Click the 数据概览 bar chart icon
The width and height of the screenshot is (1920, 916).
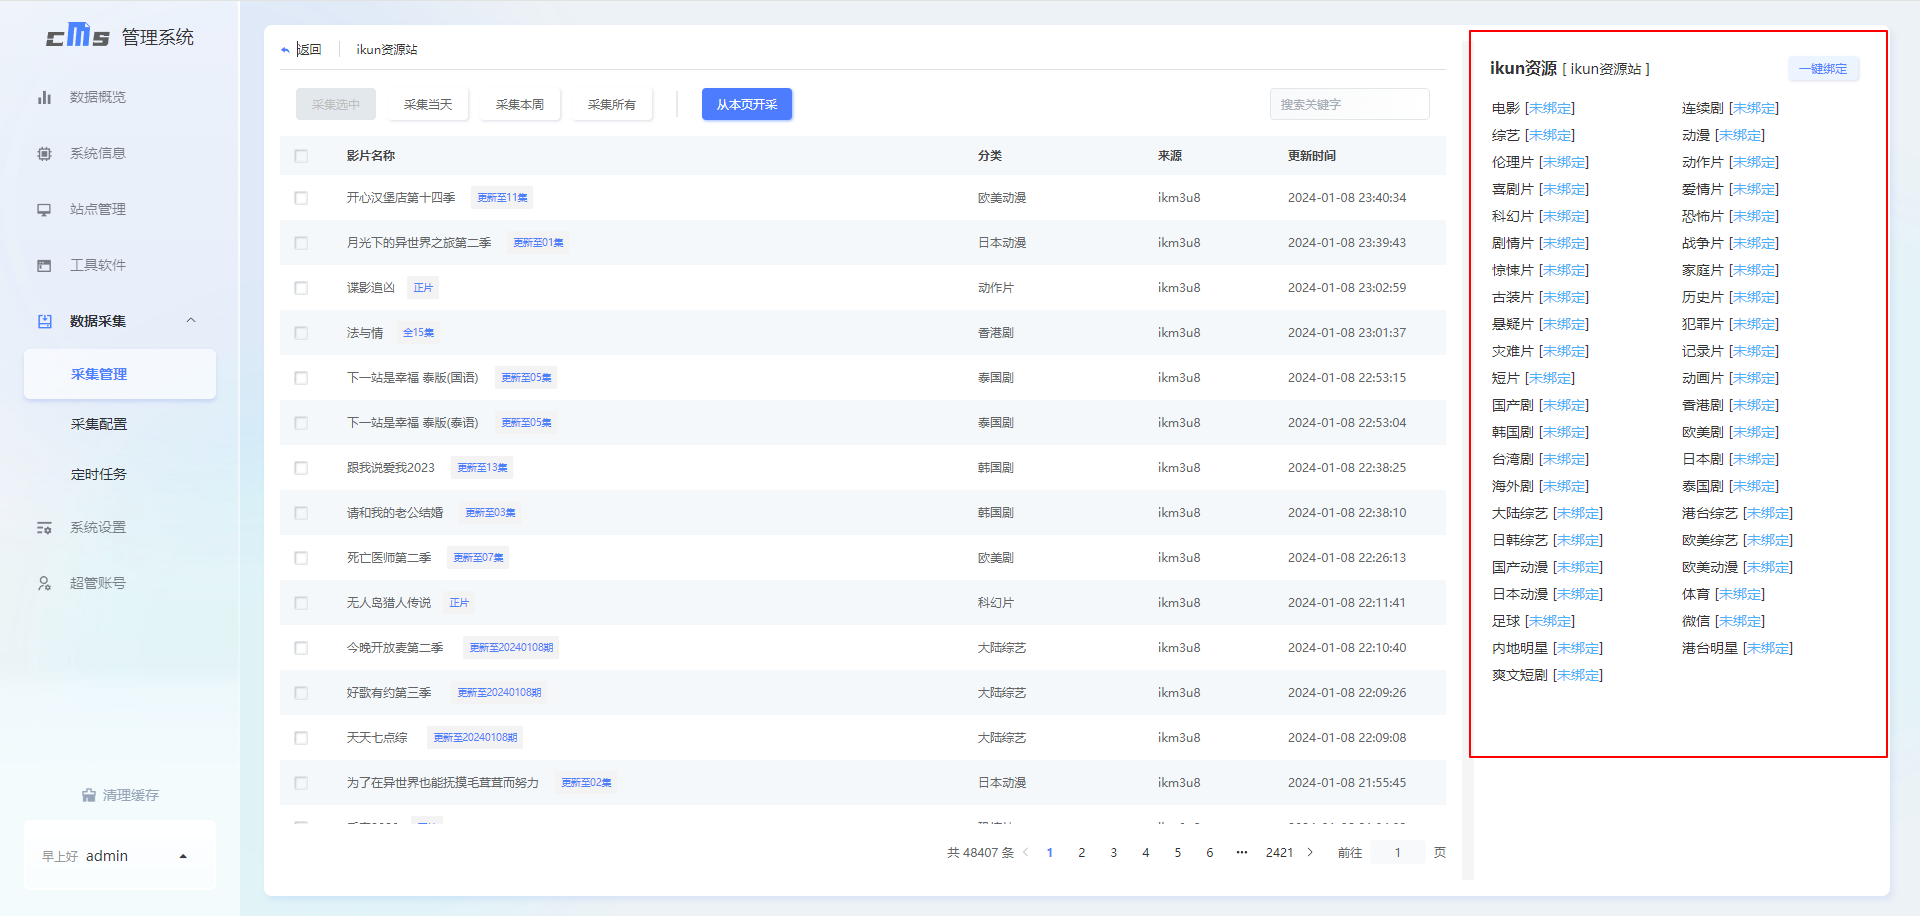(x=44, y=97)
